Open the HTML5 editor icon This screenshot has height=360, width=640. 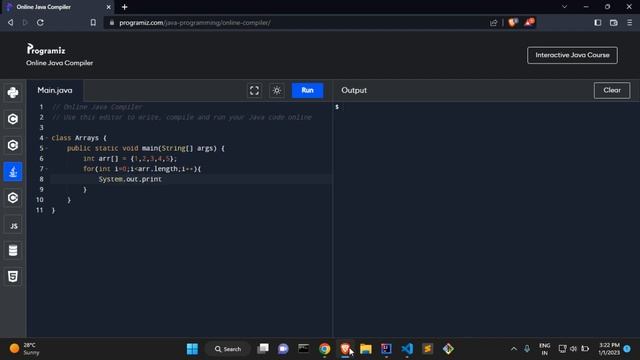coord(13,277)
